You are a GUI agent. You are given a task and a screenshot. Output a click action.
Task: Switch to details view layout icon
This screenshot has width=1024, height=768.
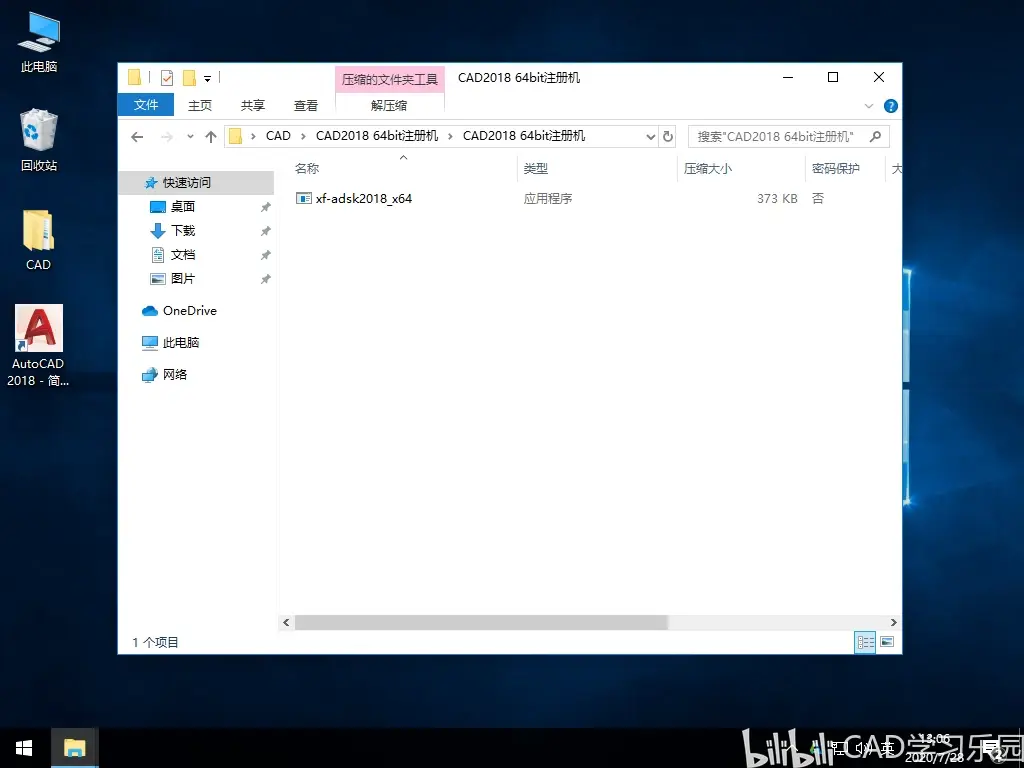click(x=865, y=642)
